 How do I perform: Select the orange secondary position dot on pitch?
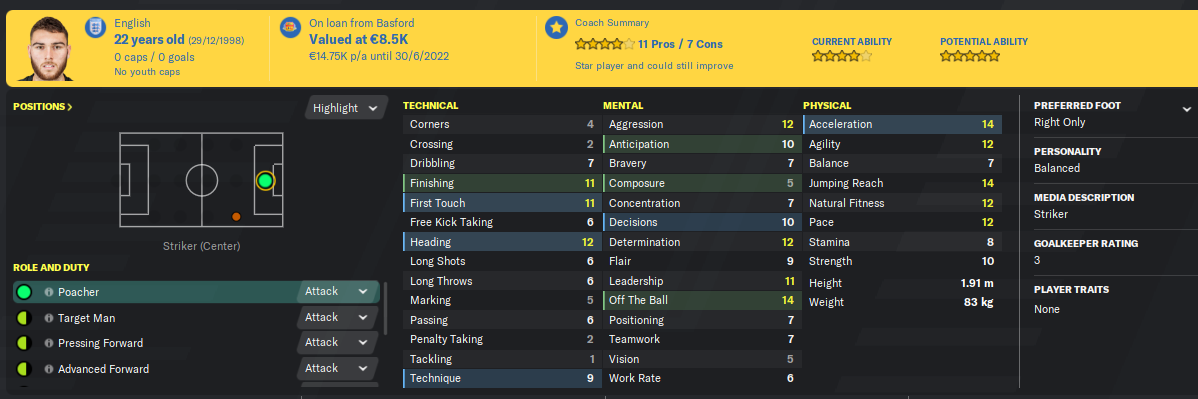(236, 217)
